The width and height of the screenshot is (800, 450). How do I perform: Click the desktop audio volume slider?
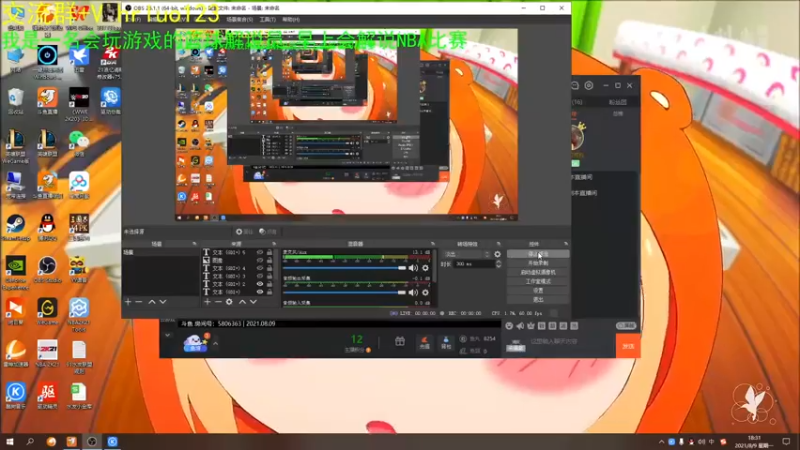[344, 292]
